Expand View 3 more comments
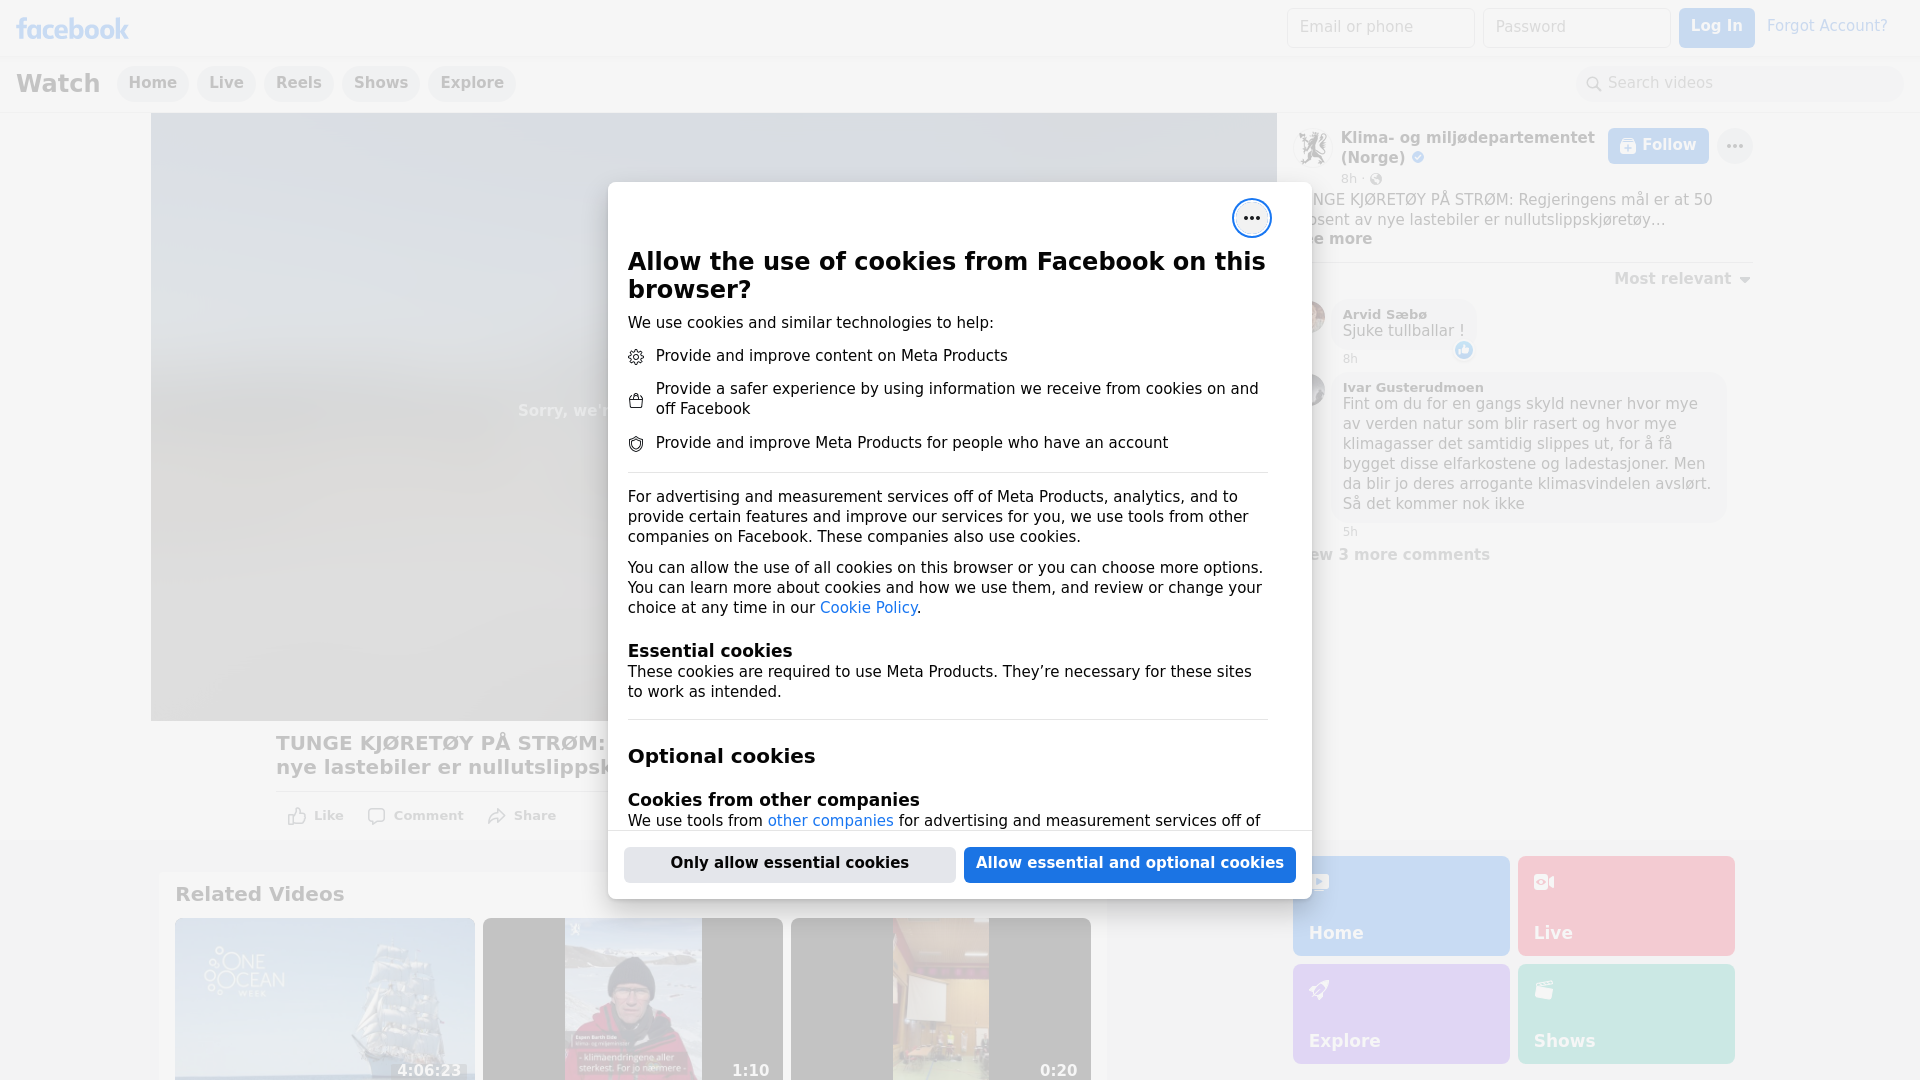The image size is (1920, 1080). [x=1400, y=555]
